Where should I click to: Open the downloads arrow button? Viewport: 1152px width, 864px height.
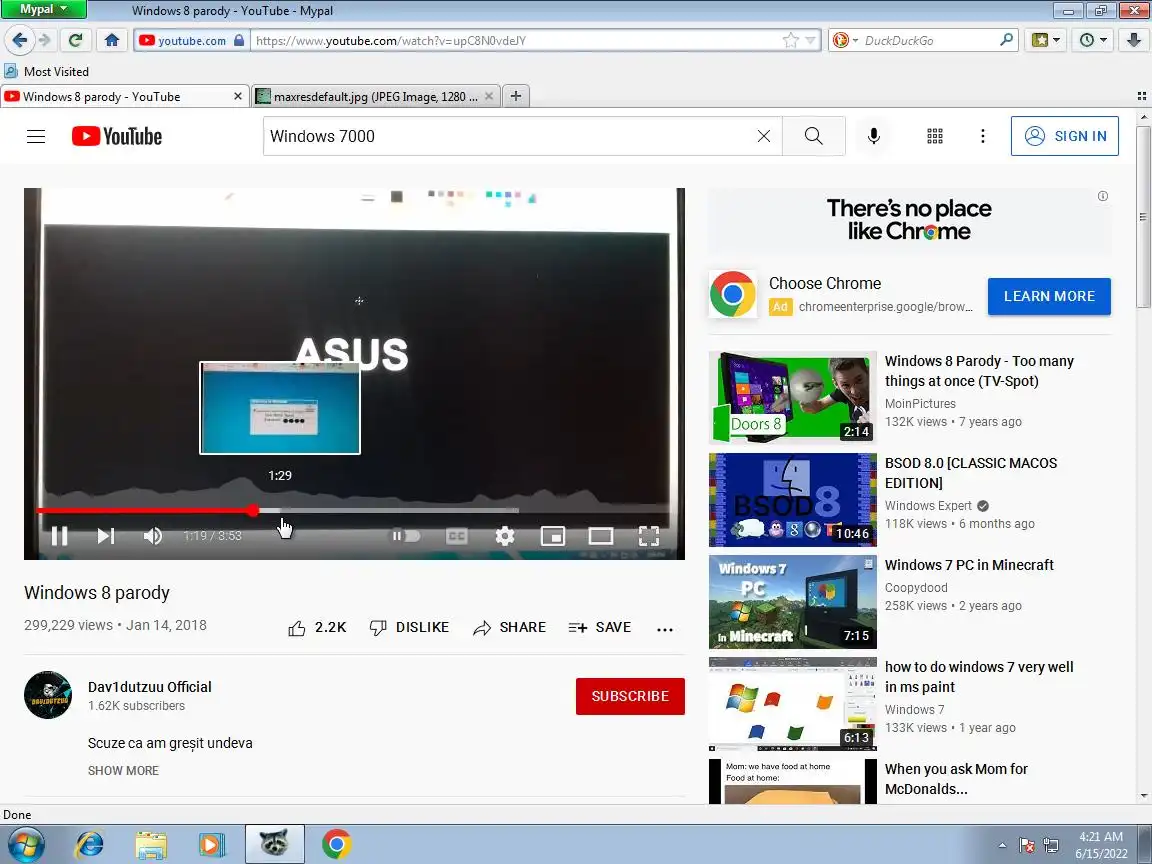coord(1134,40)
